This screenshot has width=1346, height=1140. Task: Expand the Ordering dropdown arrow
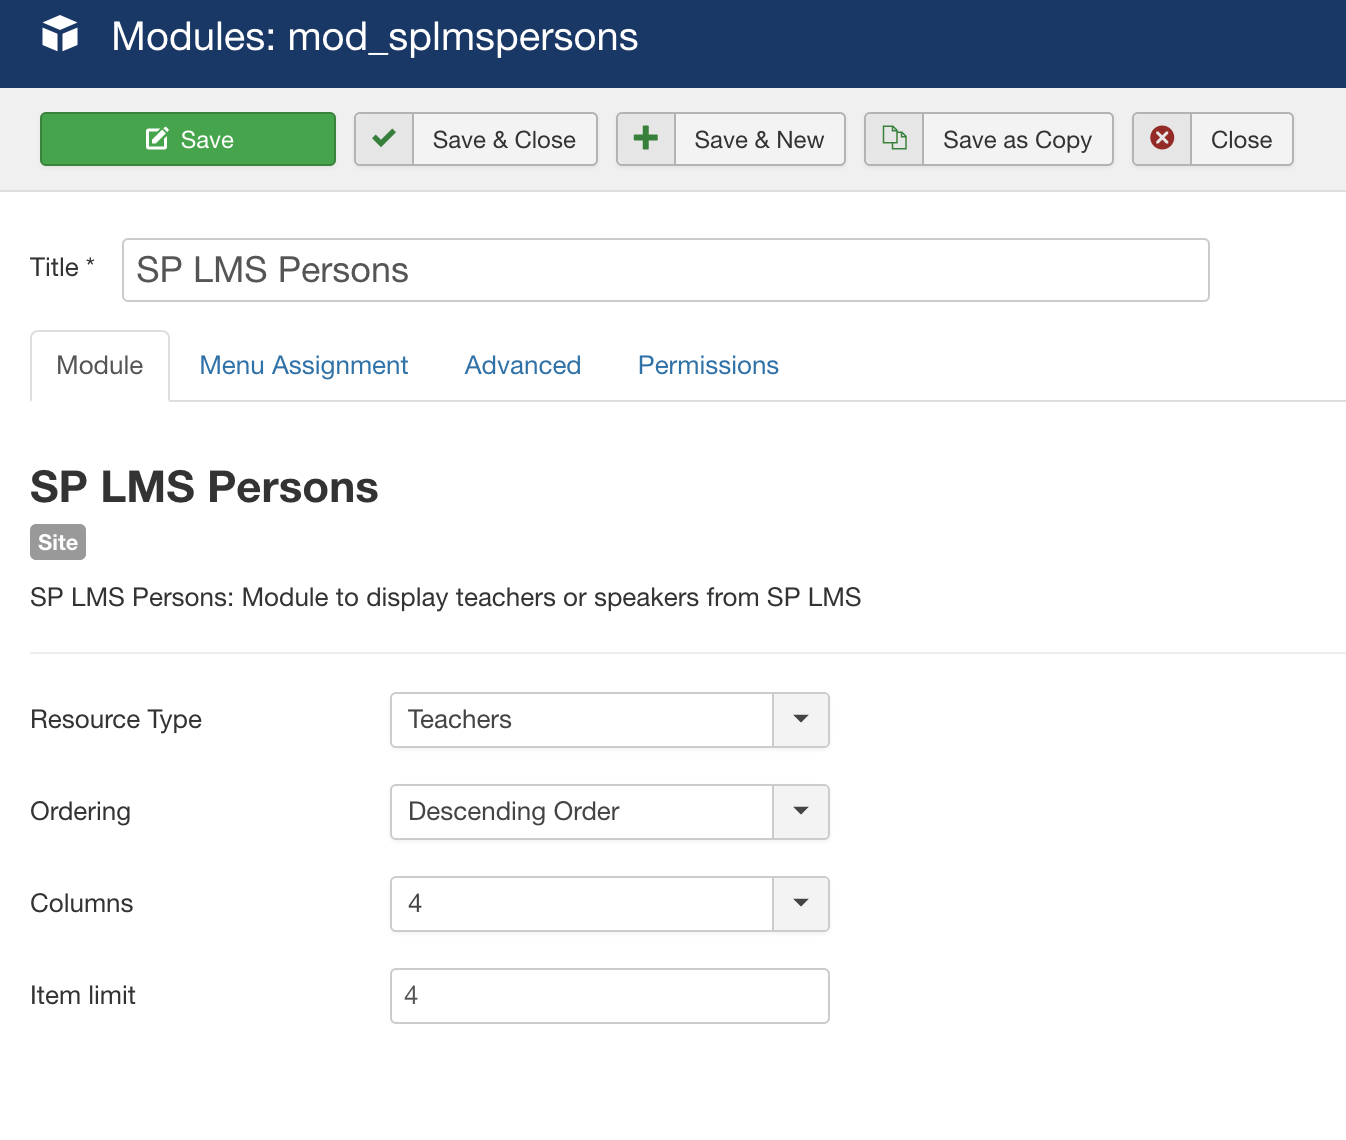click(x=801, y=812)
